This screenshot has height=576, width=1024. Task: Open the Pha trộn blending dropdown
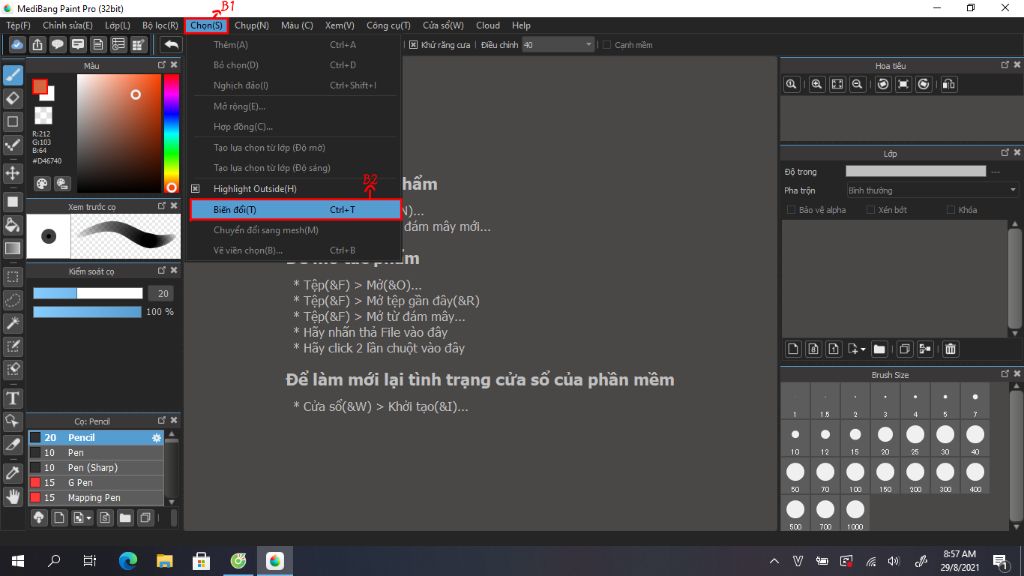pos(932,191)
